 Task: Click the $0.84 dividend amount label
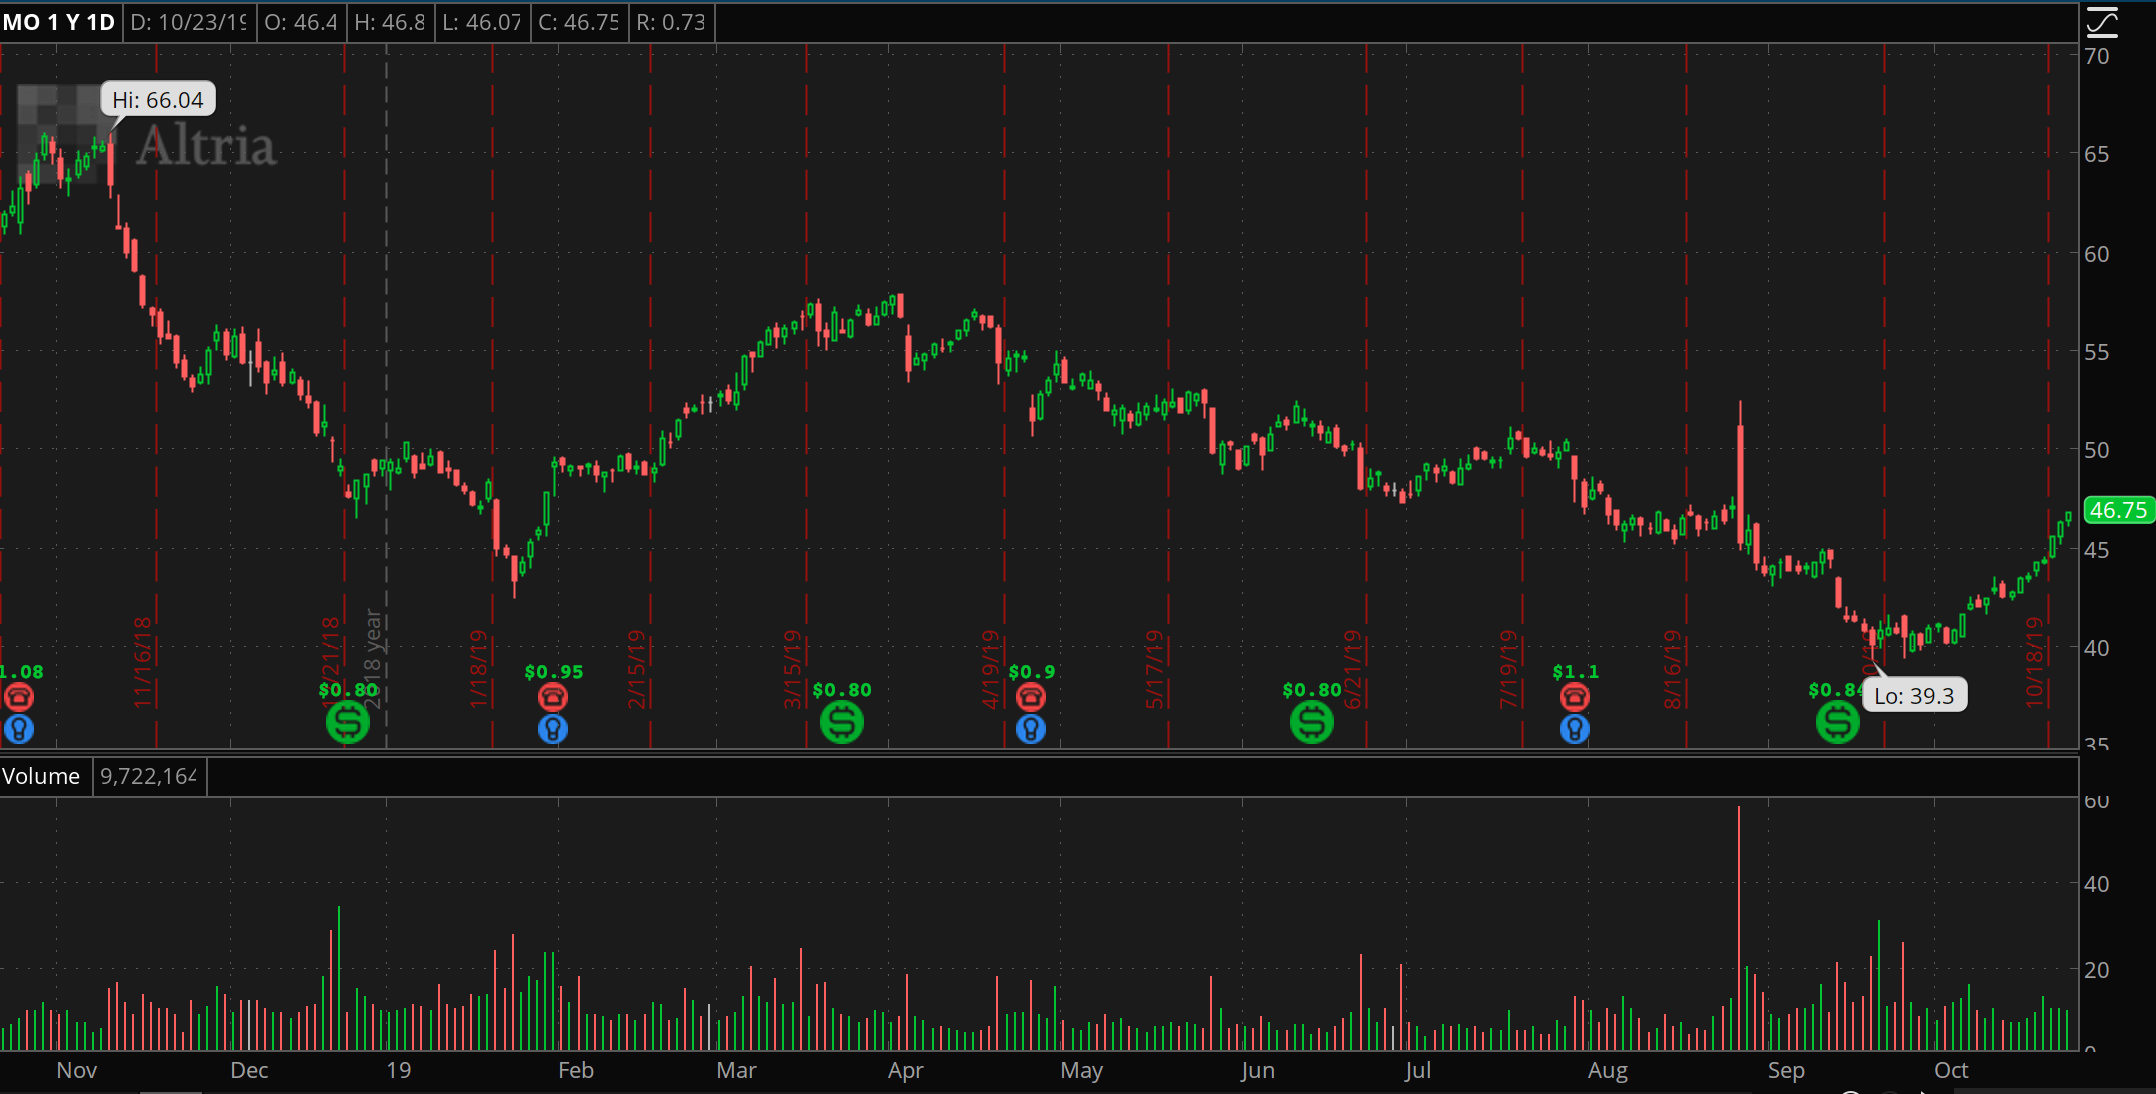pyautogui.click(x=1836, y=690)
